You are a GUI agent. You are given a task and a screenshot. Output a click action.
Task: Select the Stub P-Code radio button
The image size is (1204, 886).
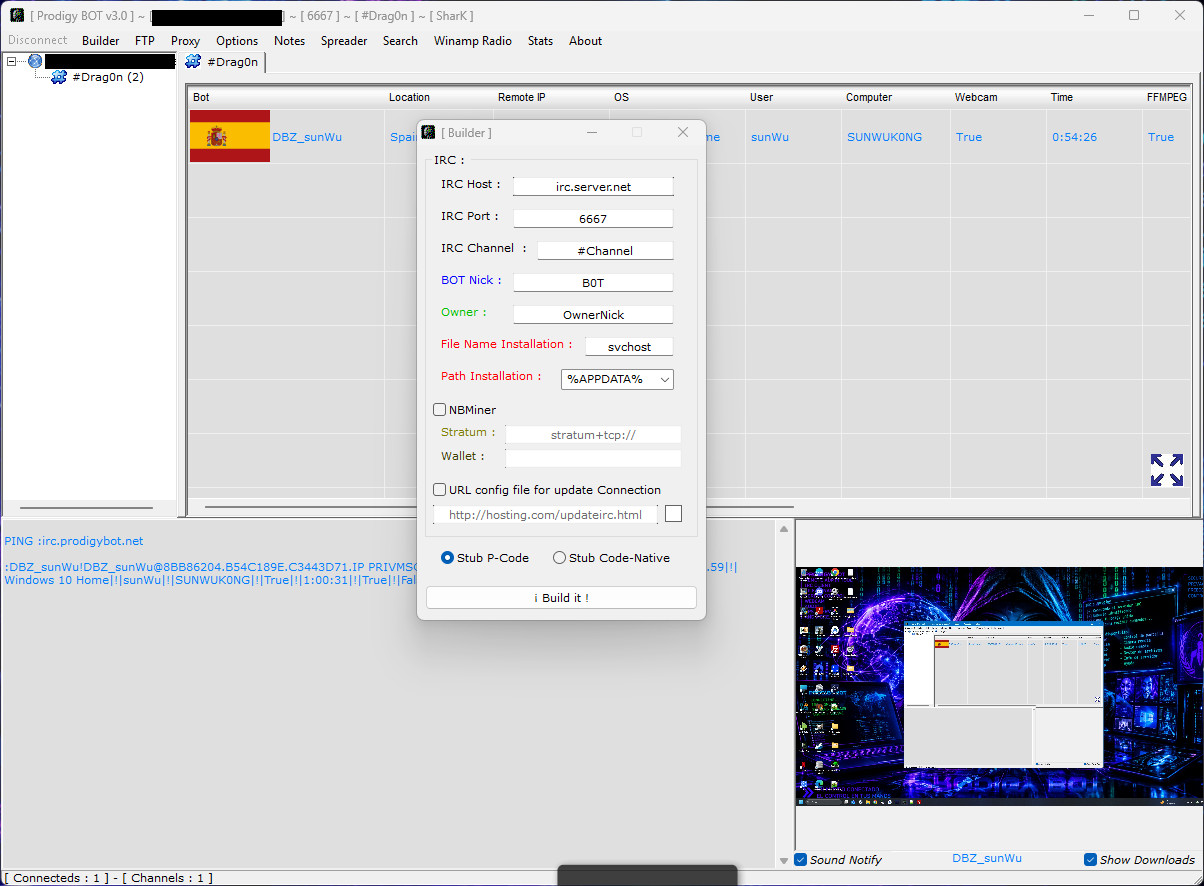[447, 557]
